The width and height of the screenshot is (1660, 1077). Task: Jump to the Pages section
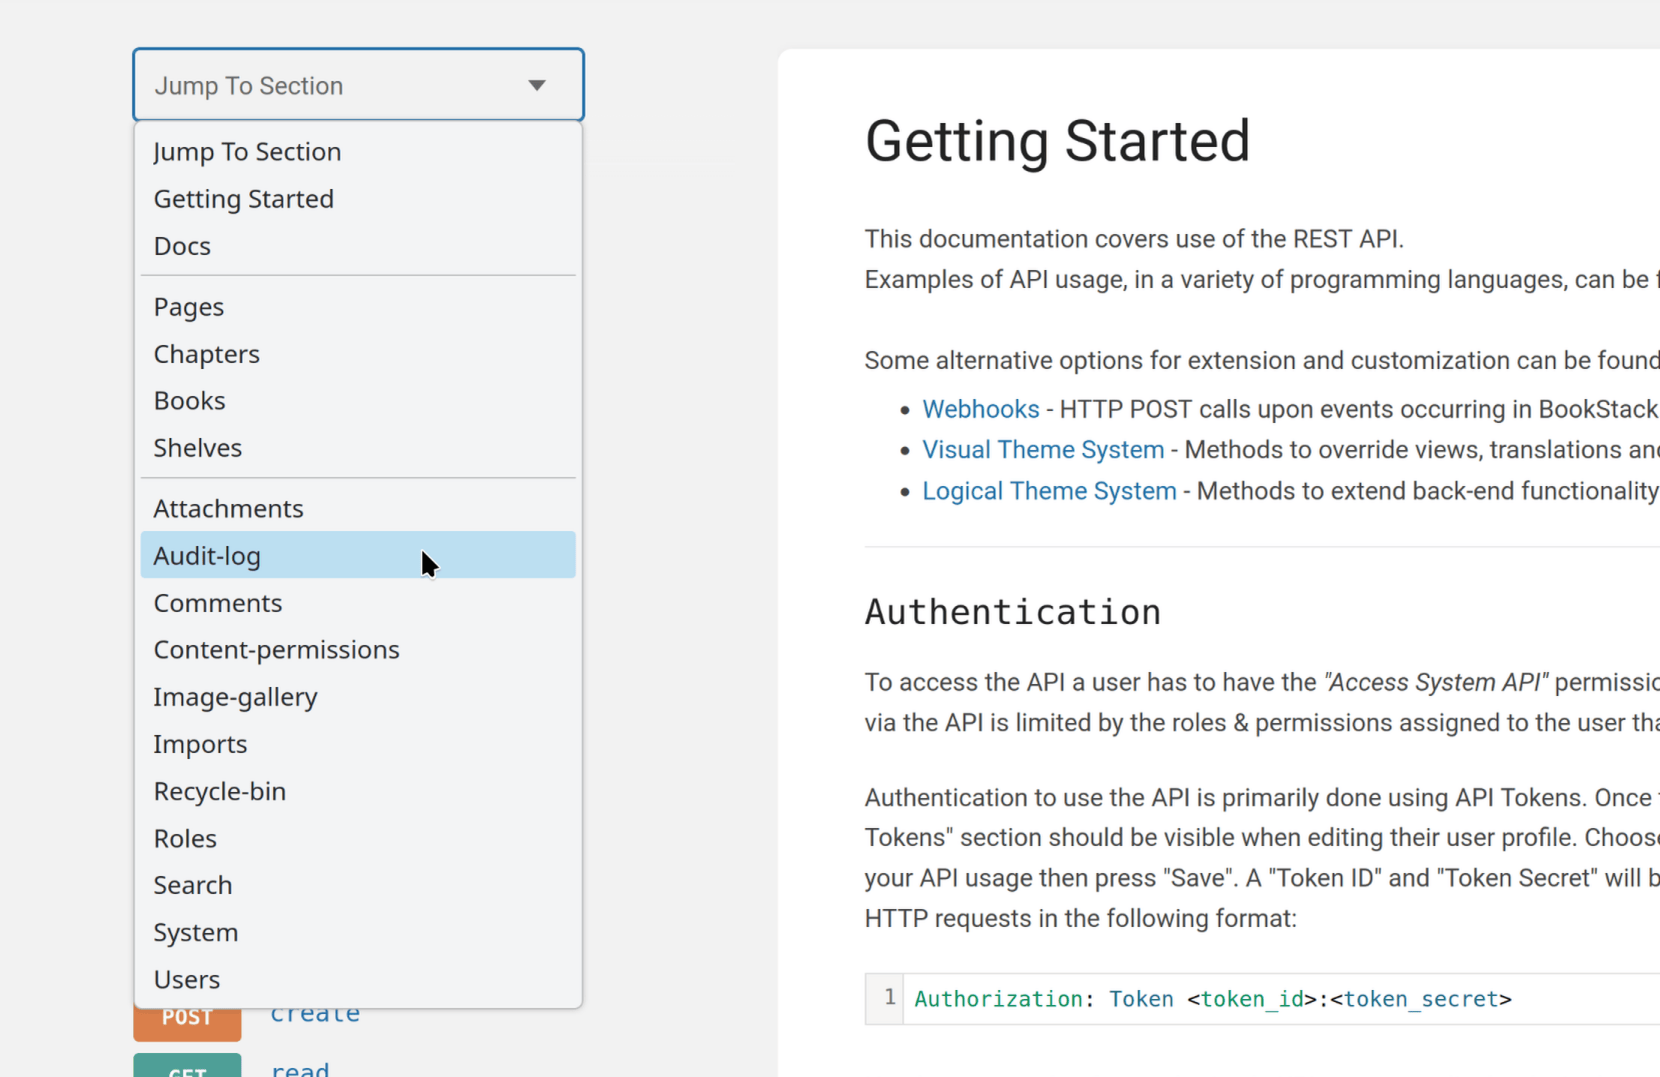tap(188, 306)
